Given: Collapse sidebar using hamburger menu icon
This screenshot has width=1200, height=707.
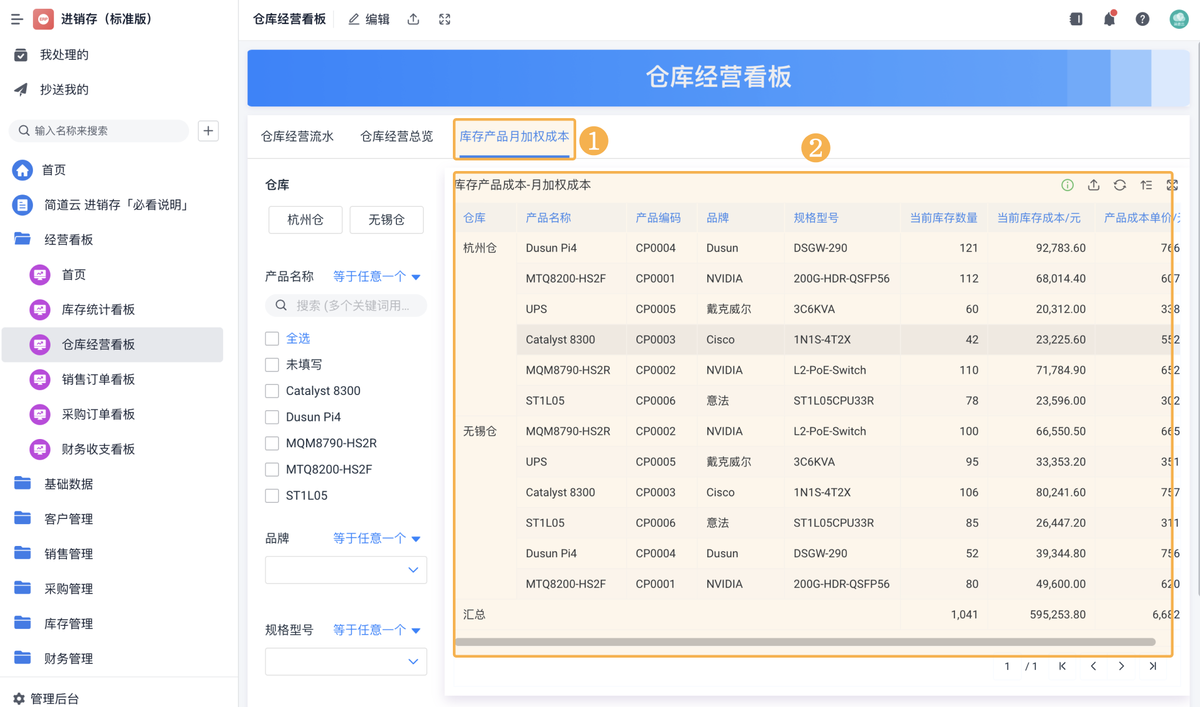Looking at the screenshot, I should point(16,19).
